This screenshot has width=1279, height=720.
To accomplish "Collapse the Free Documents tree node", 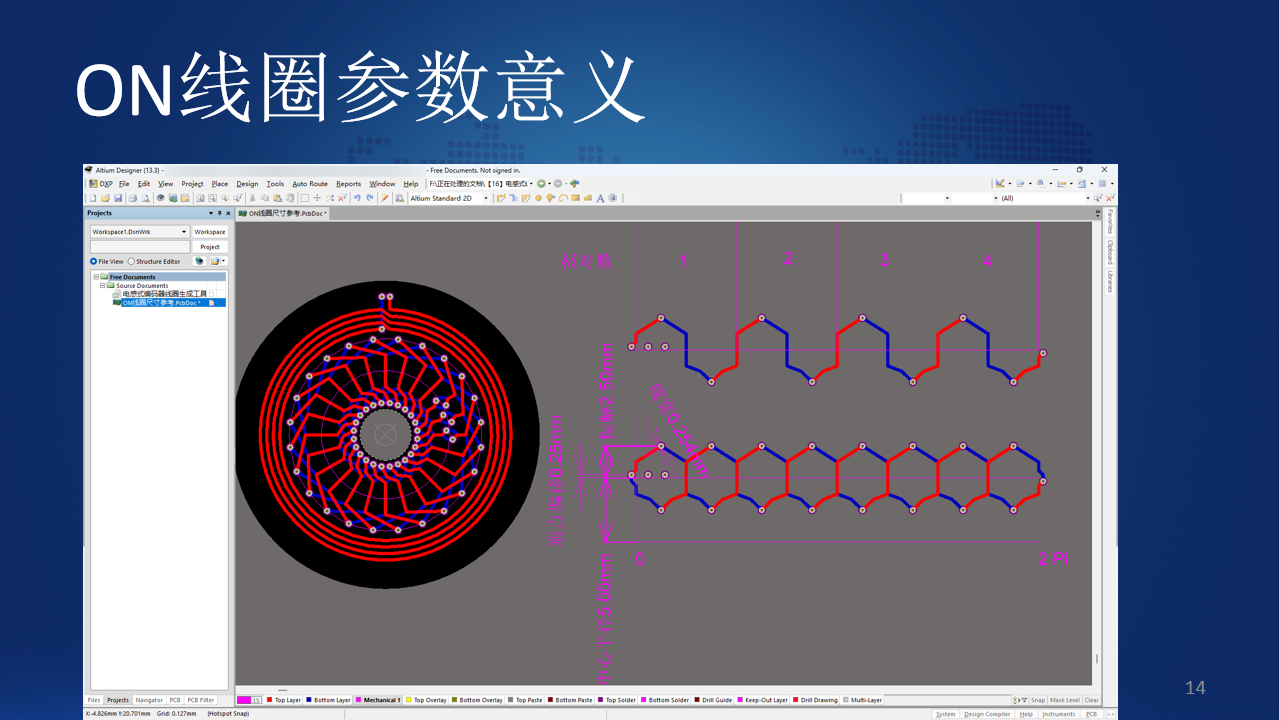I will [96, 277].
